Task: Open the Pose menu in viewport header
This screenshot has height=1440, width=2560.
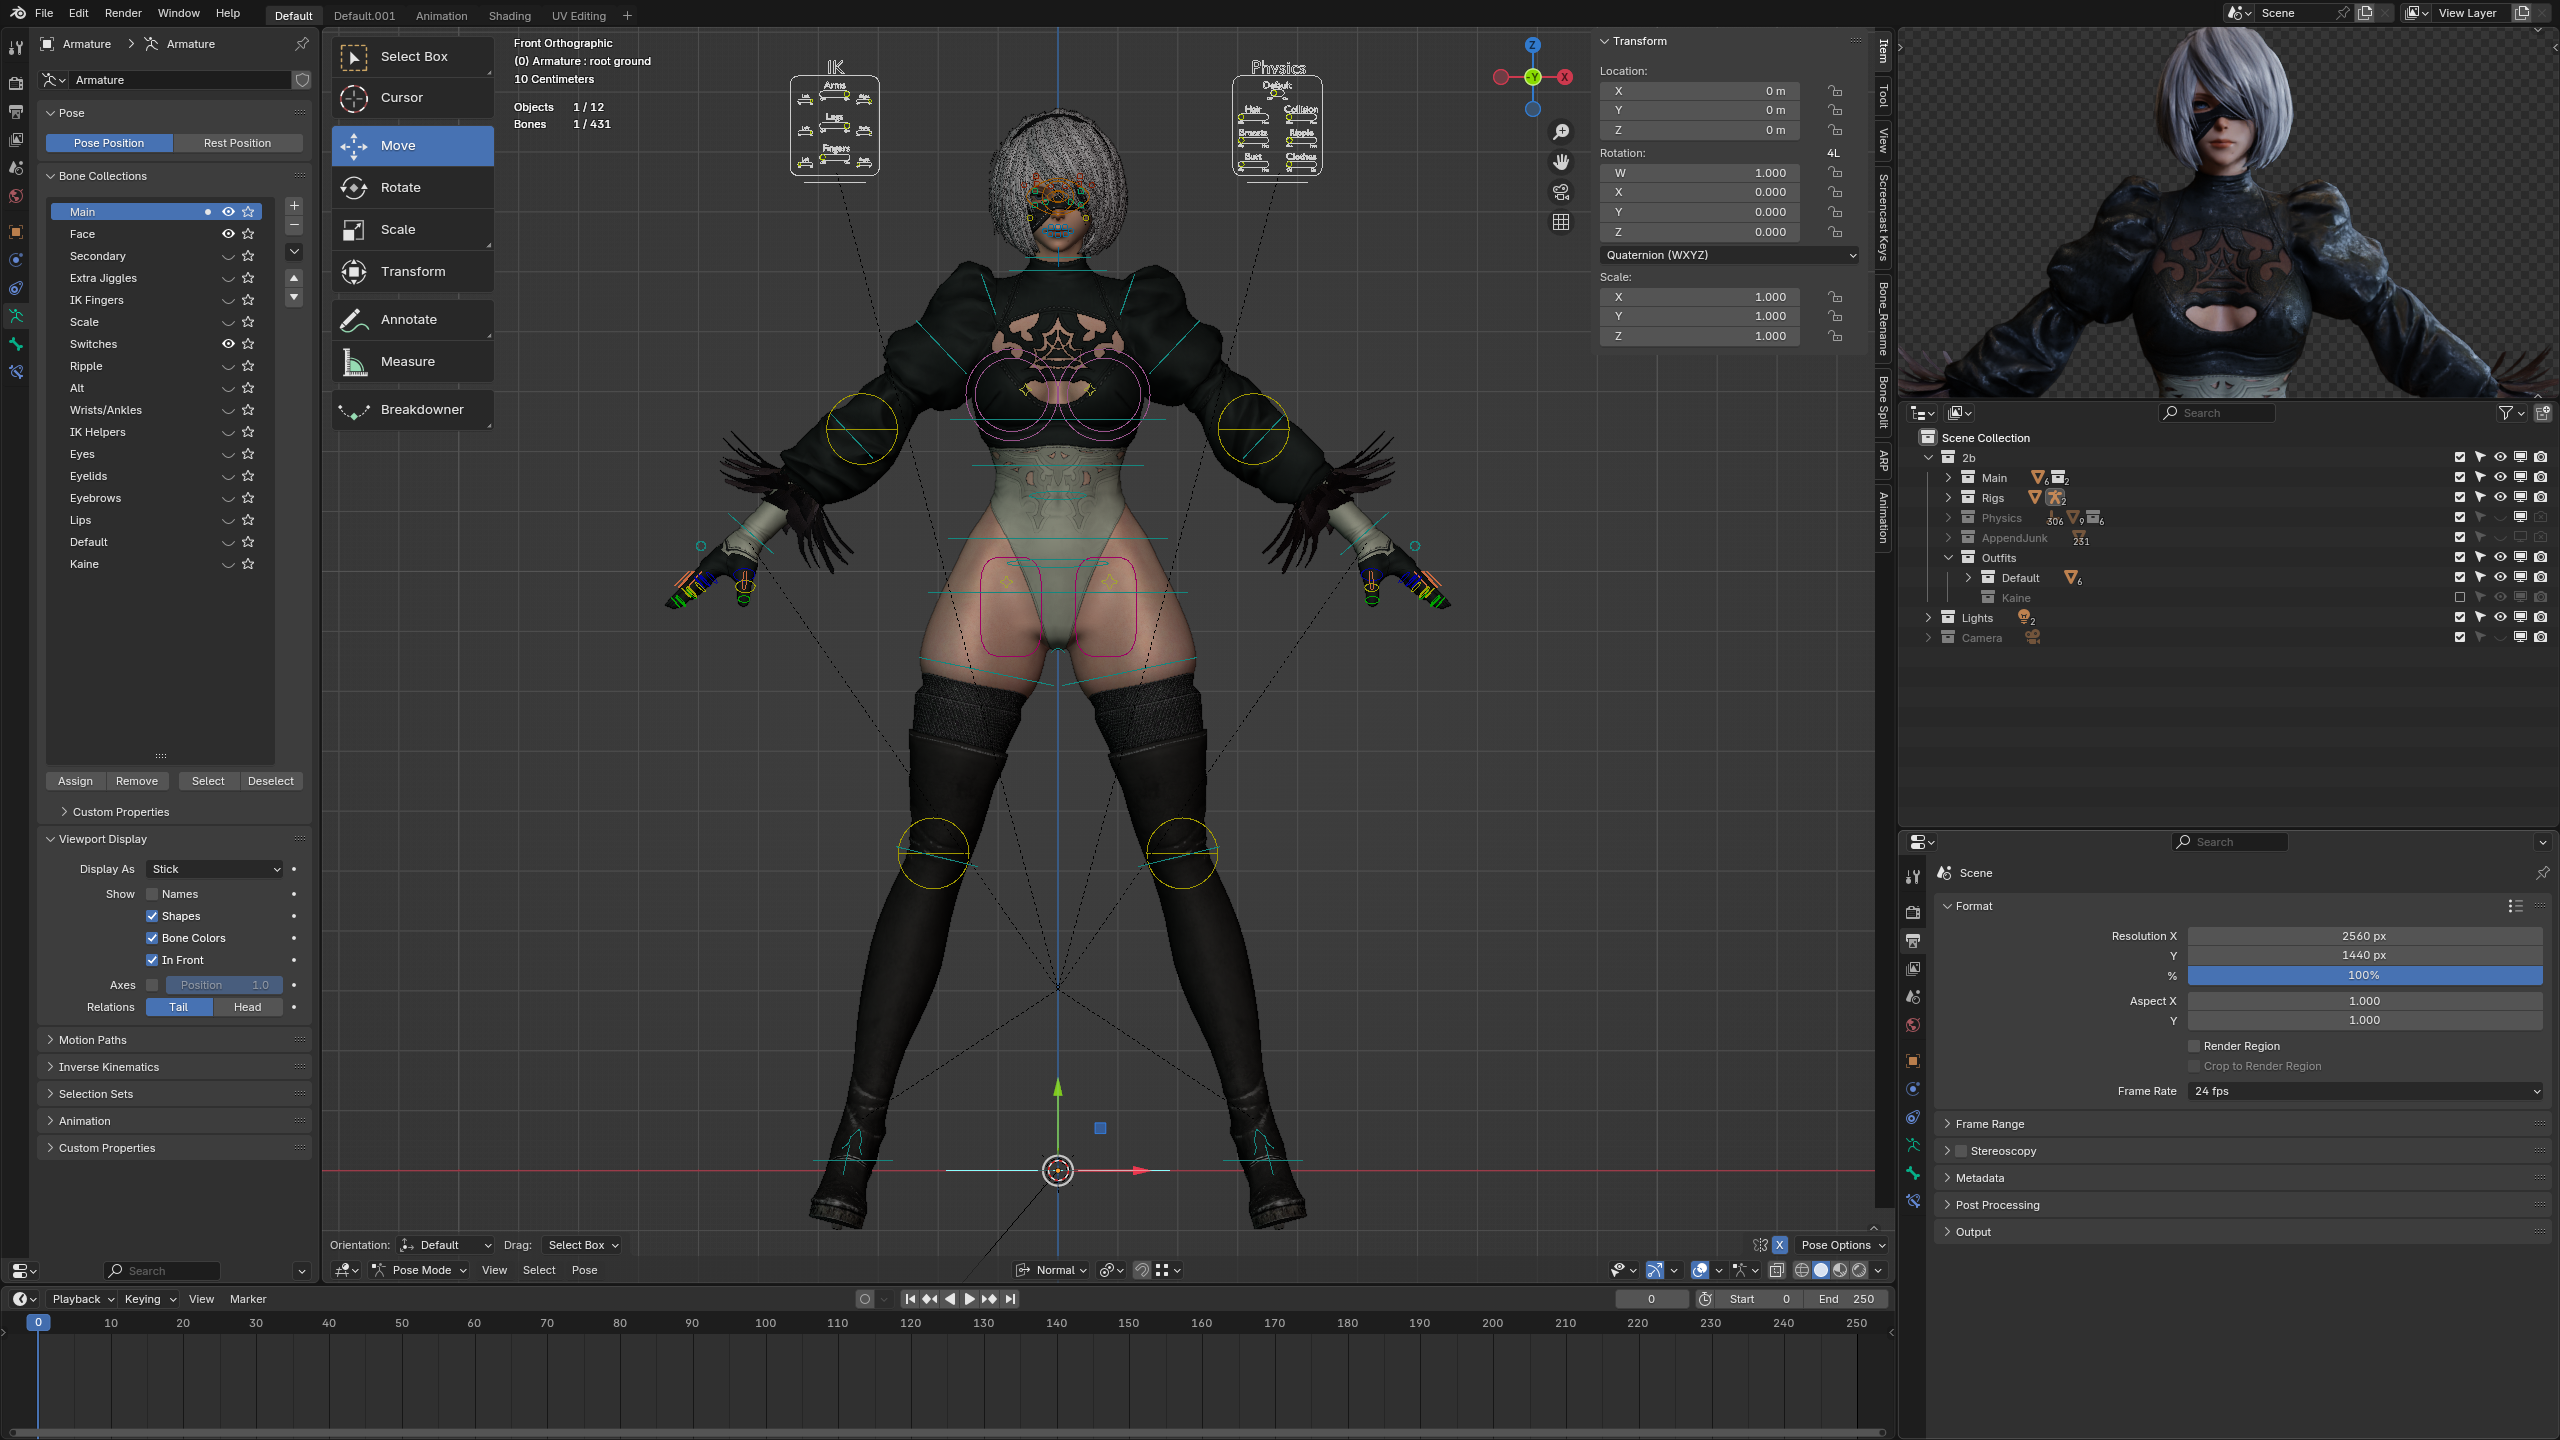Action: click(585, 1270)
